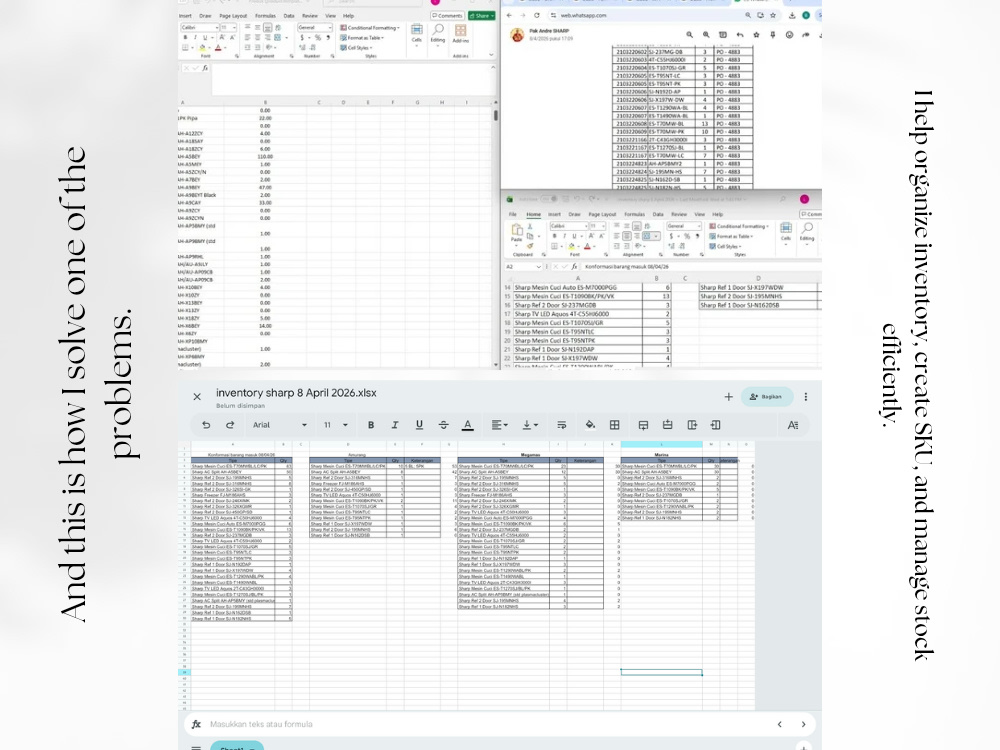
Task: Open text formatting panel icon in Sheets
Action: coord(793,425)
